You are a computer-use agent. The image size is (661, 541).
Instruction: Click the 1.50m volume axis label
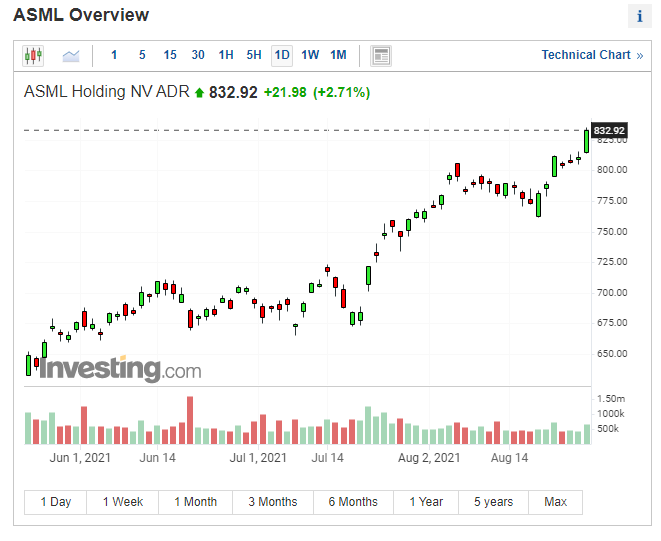click(611, 398)
